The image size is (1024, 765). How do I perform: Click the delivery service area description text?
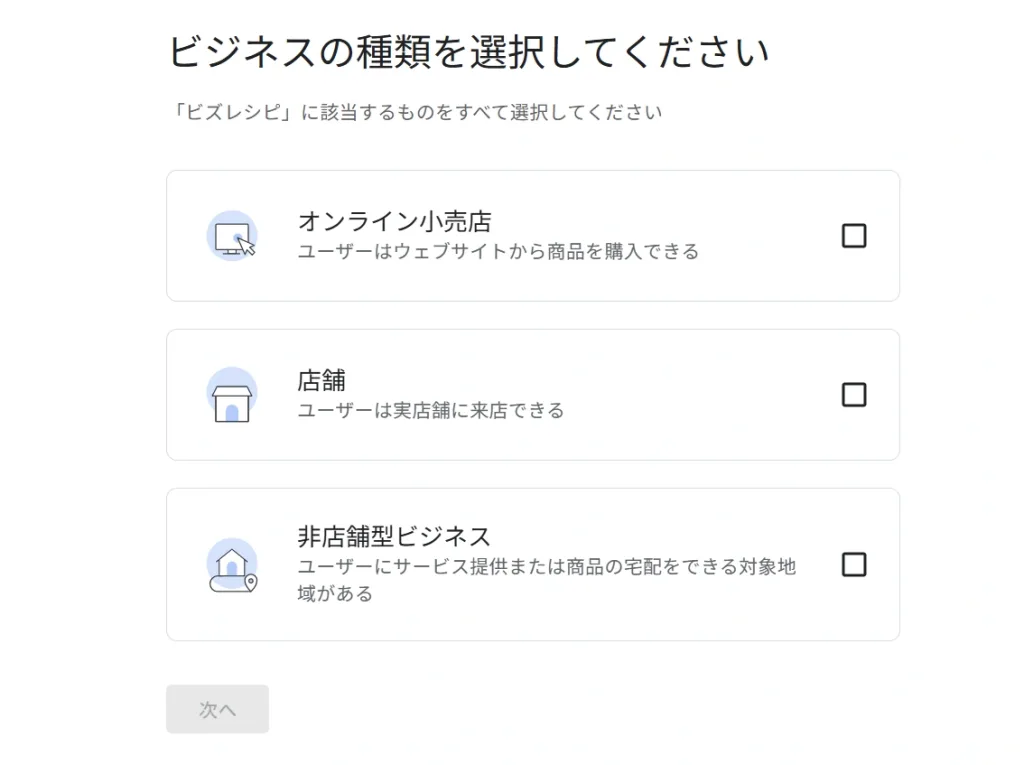[546, 567]
